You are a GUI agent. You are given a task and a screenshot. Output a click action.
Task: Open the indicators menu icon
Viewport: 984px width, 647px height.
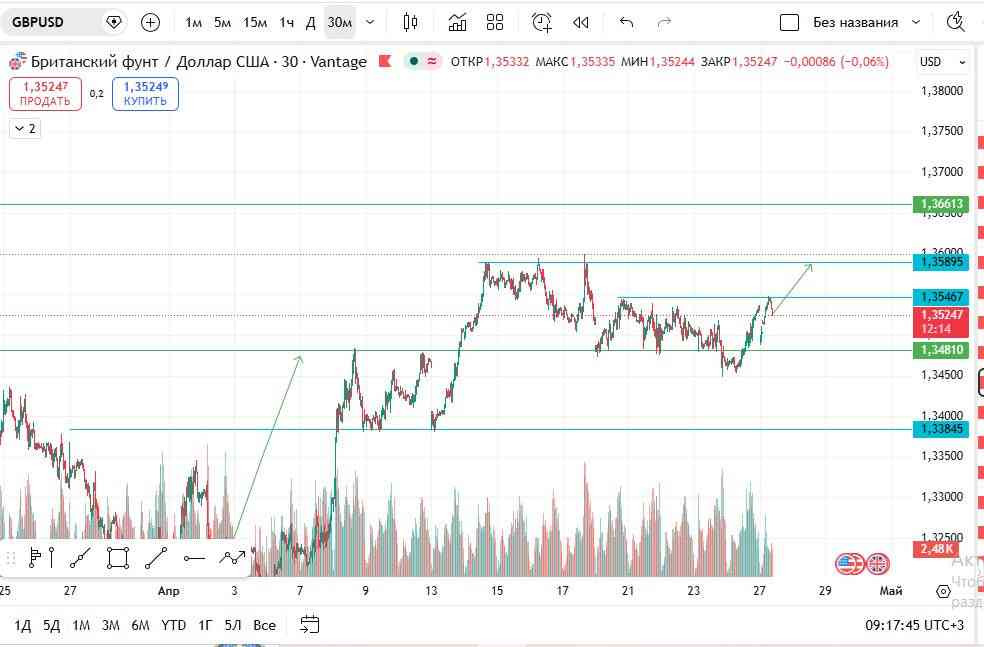457,23
